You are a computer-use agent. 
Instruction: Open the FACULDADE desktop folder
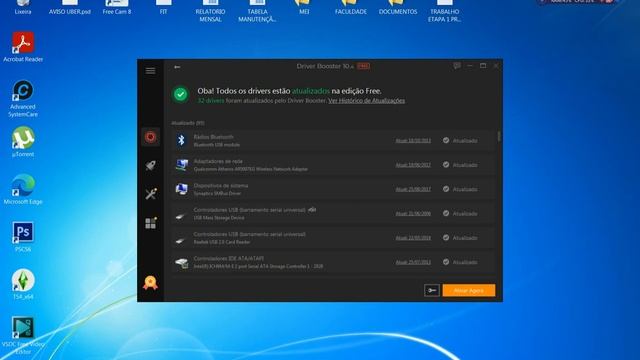click(x=351, y=8)
